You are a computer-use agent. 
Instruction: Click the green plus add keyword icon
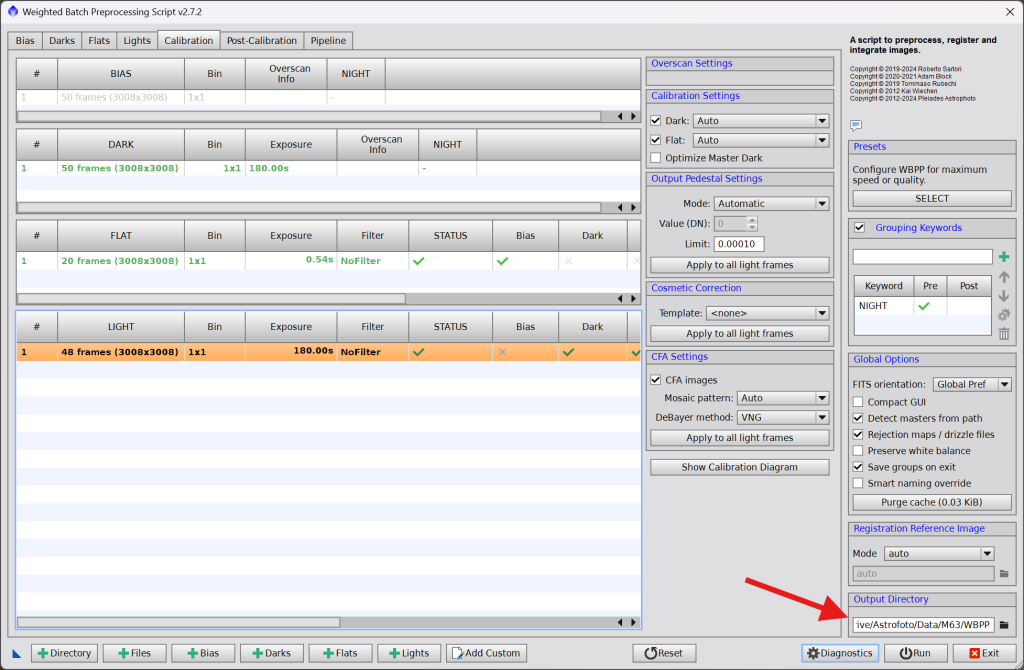(x=1004, y=257)
